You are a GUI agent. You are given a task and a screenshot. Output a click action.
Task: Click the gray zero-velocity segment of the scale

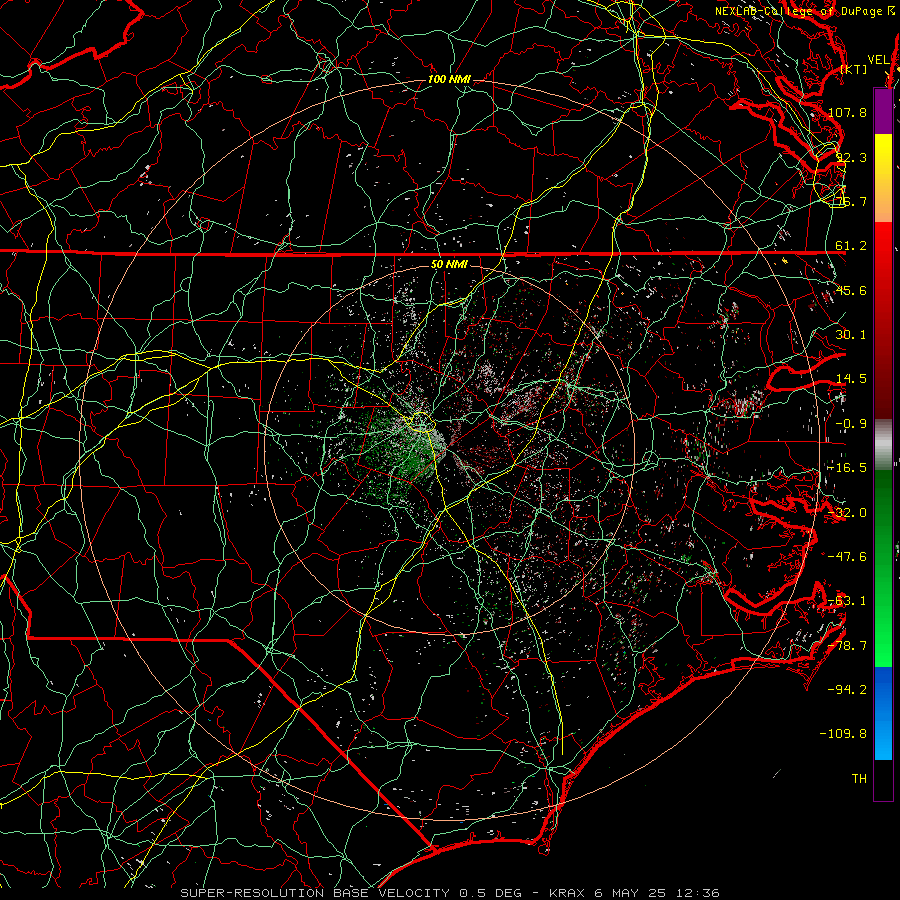pos(883,445)
